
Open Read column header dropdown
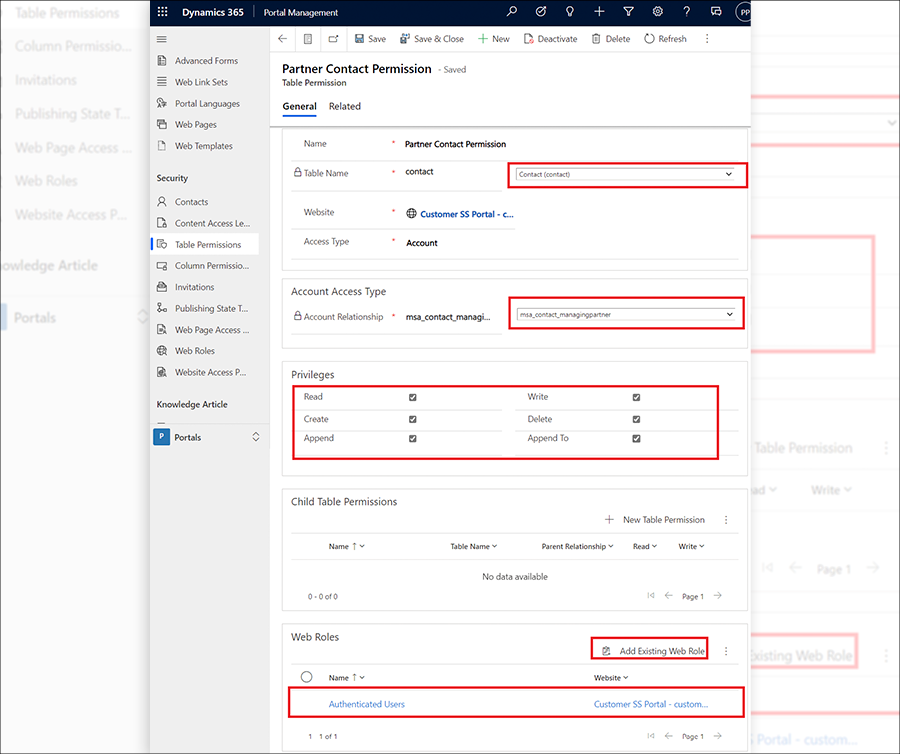(645, 546)
